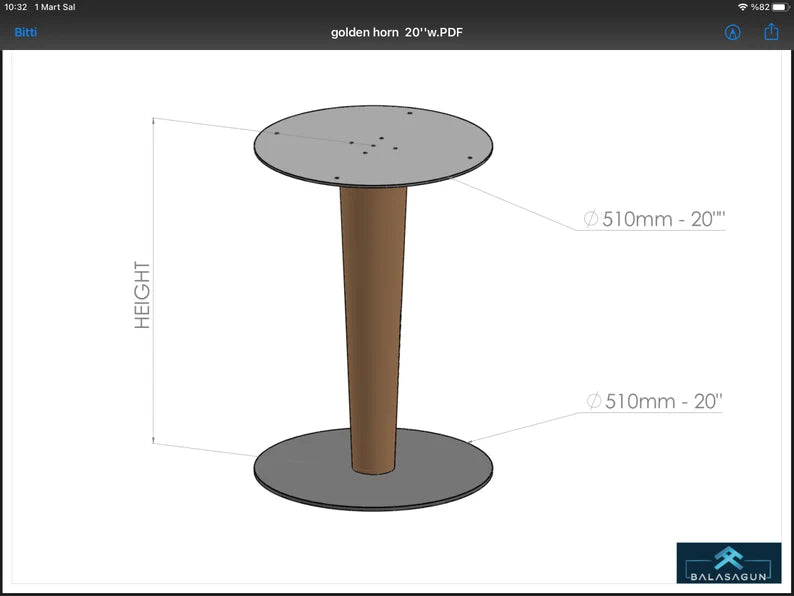This screenshot has height=596, width=794.
Task: Click the diameter symbol beside the upper 510mm label
Action: click(x=591, y=219)
